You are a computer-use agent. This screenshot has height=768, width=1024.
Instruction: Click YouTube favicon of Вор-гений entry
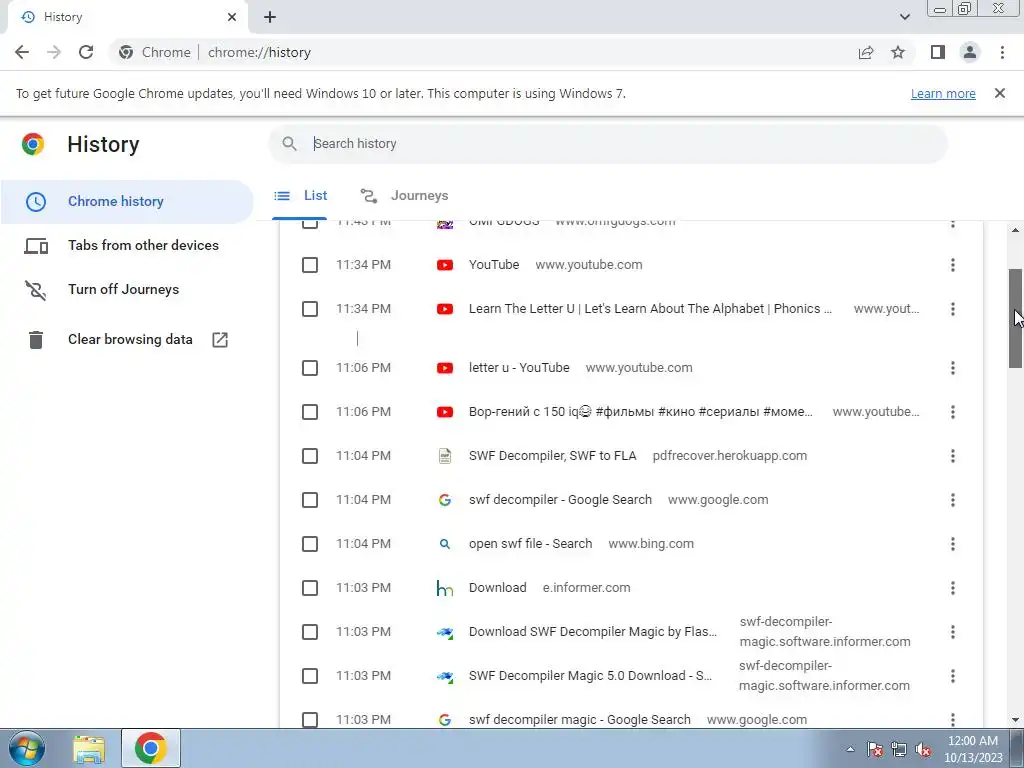click(x=445, y=412)
